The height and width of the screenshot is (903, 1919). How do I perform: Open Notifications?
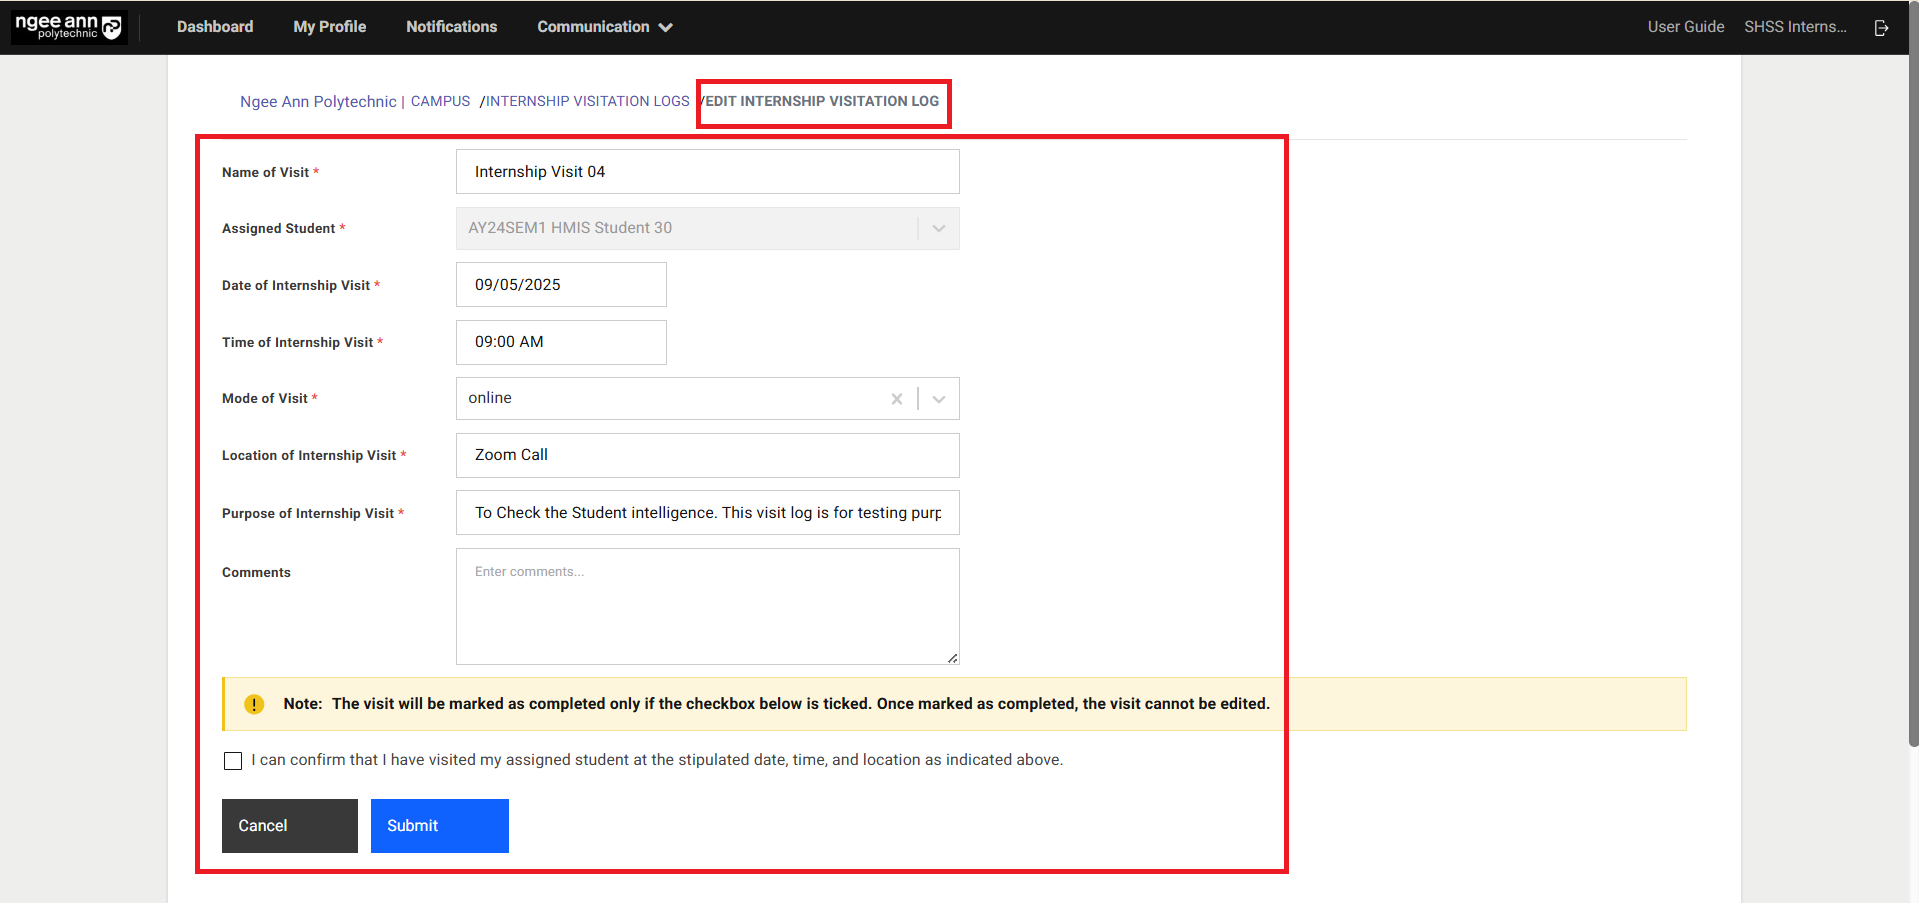coord(451,27)
